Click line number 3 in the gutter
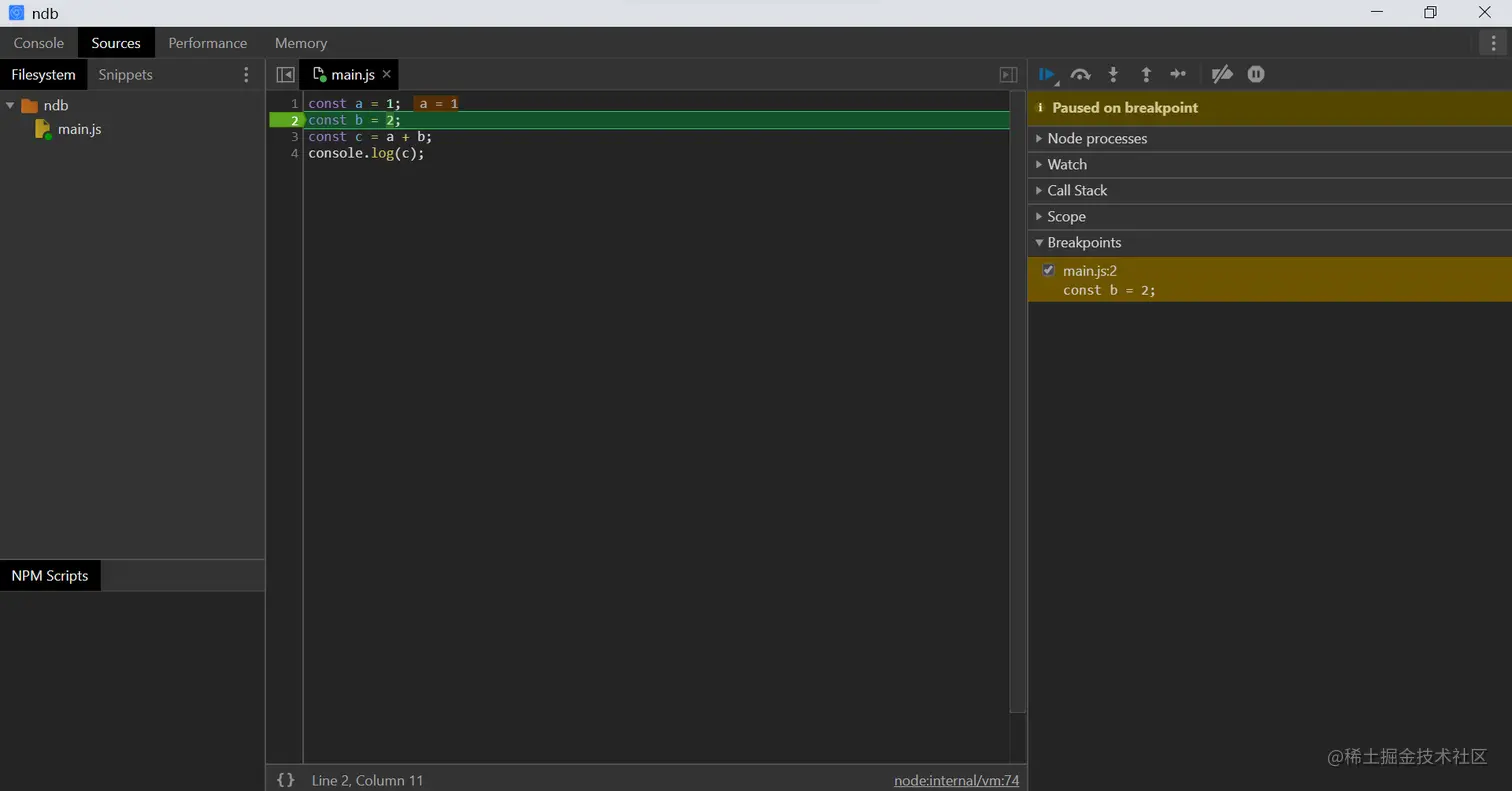The width and height of the screenshot is (1512, 791). click(x=294, y=137)
